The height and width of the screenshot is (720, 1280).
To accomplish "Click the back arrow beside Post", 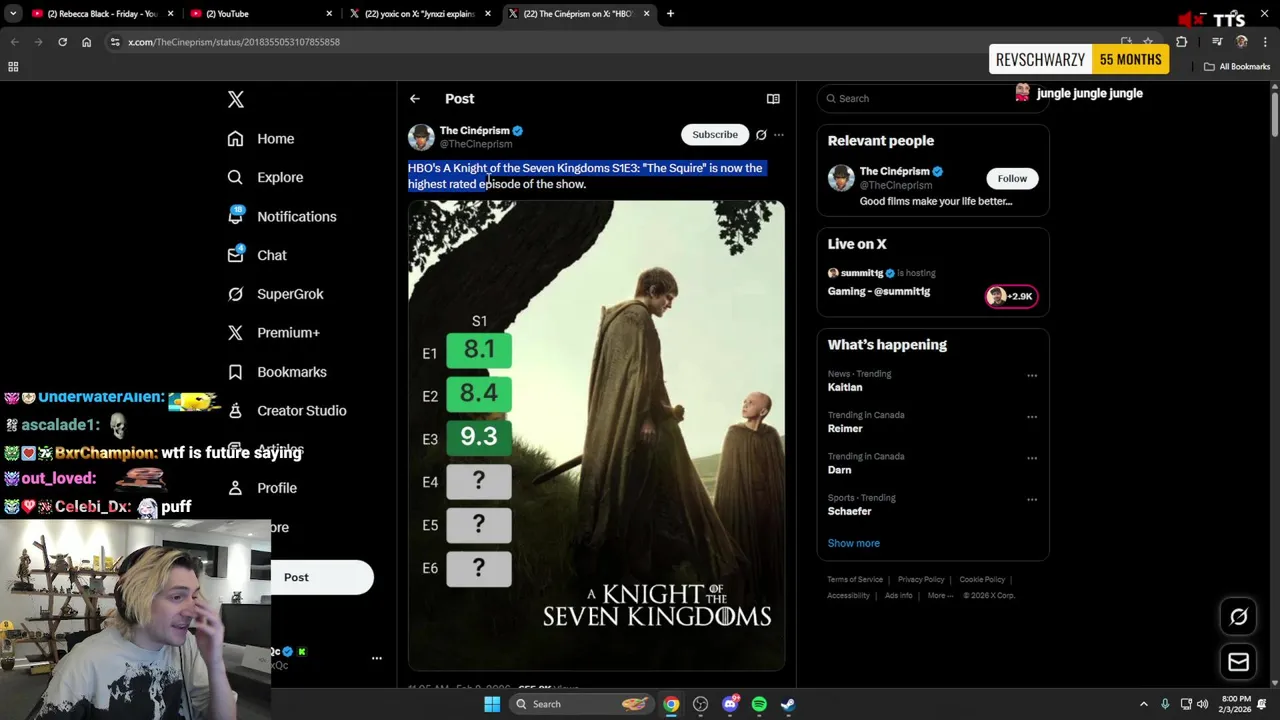I will pyautogui.click(x=415, y=99).
